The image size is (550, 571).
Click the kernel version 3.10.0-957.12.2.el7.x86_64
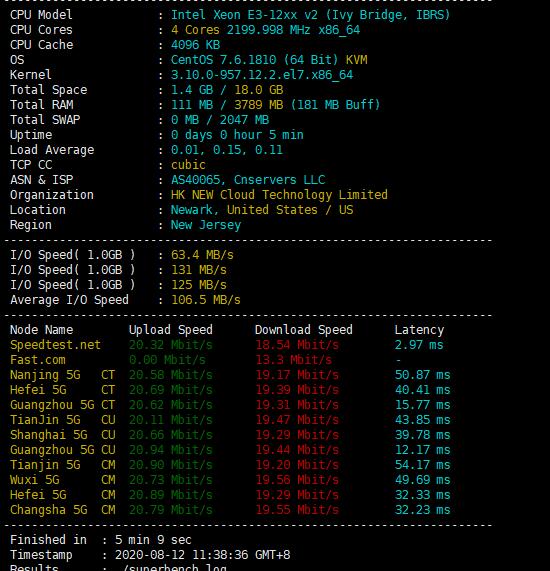(262, 75)
